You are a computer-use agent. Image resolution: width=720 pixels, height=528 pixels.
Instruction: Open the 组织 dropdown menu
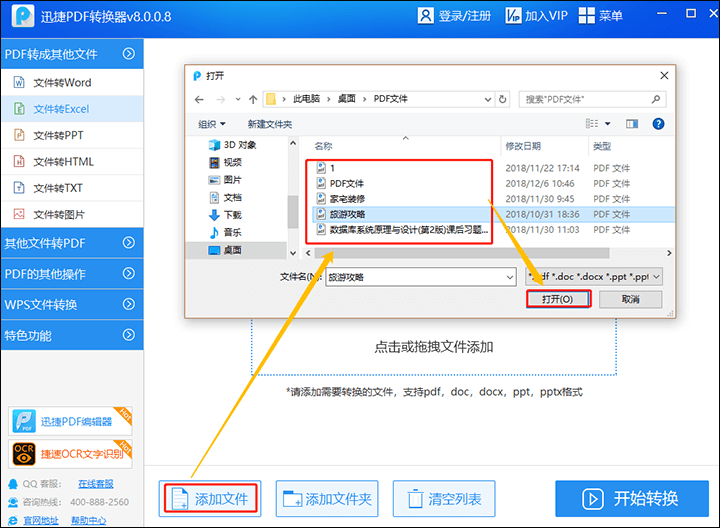[x=212, y=124]
